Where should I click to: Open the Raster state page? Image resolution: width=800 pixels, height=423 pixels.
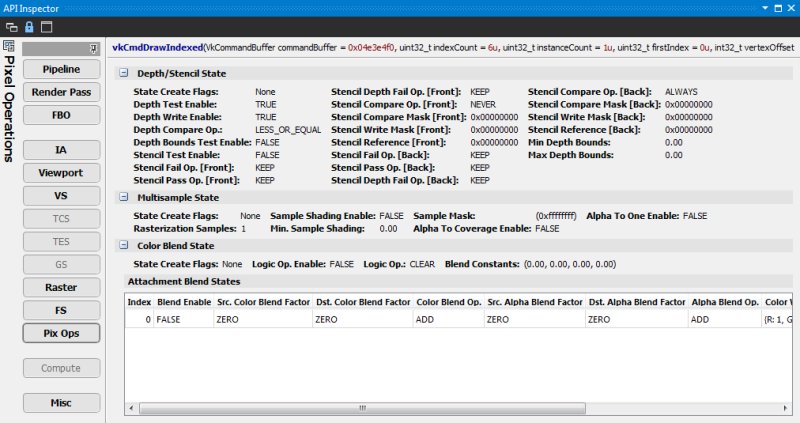[61, 287]
